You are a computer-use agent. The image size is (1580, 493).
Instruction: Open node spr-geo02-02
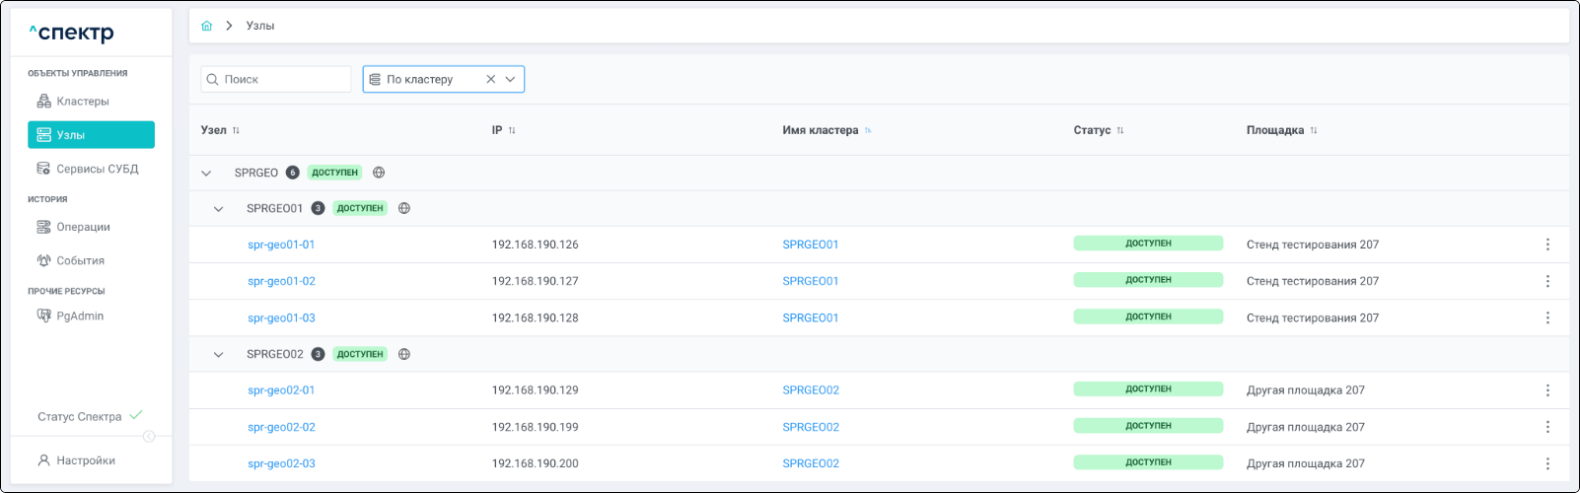pos(281,428)
